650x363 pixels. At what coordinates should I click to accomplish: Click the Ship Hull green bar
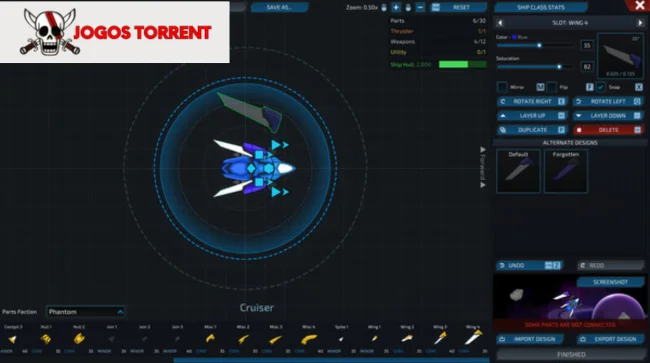coord(463,64)
